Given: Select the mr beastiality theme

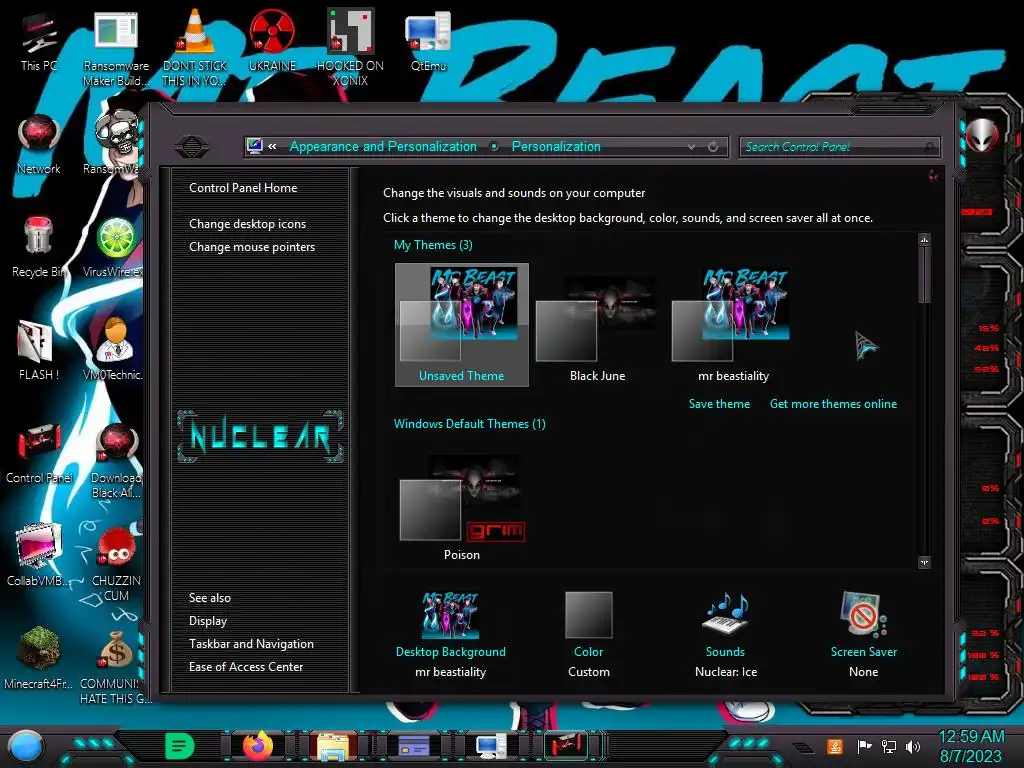Looking at the screenshot, I should pos(733,325).
